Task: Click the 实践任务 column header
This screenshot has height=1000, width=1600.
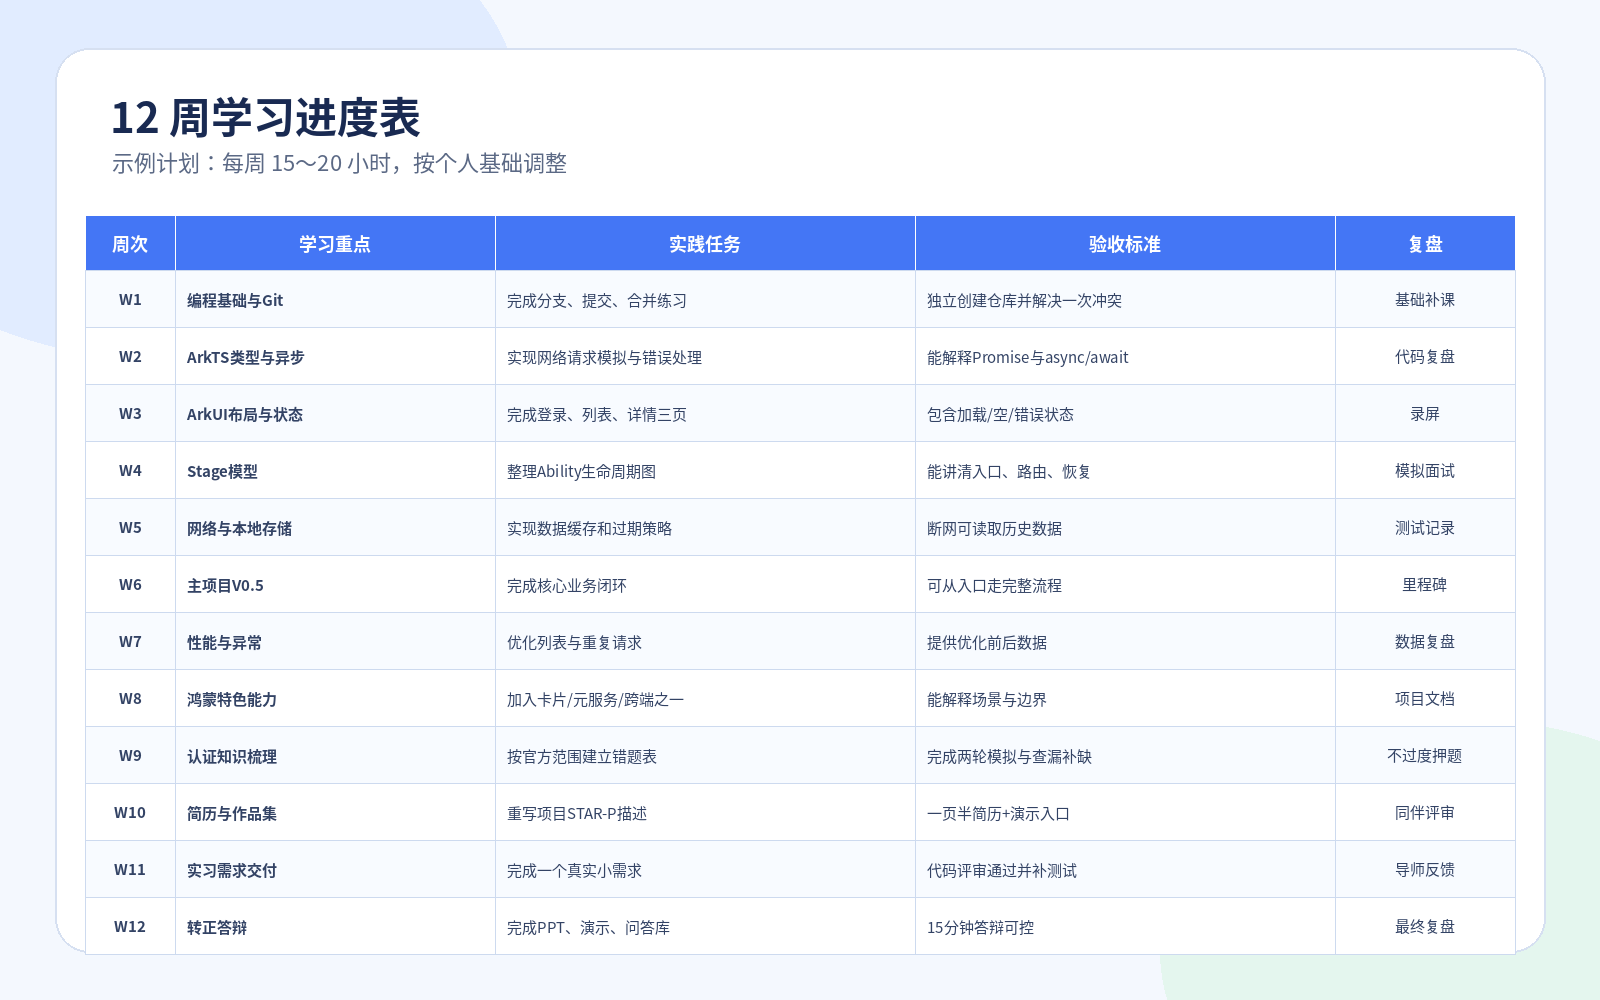Action: [705, 243]
